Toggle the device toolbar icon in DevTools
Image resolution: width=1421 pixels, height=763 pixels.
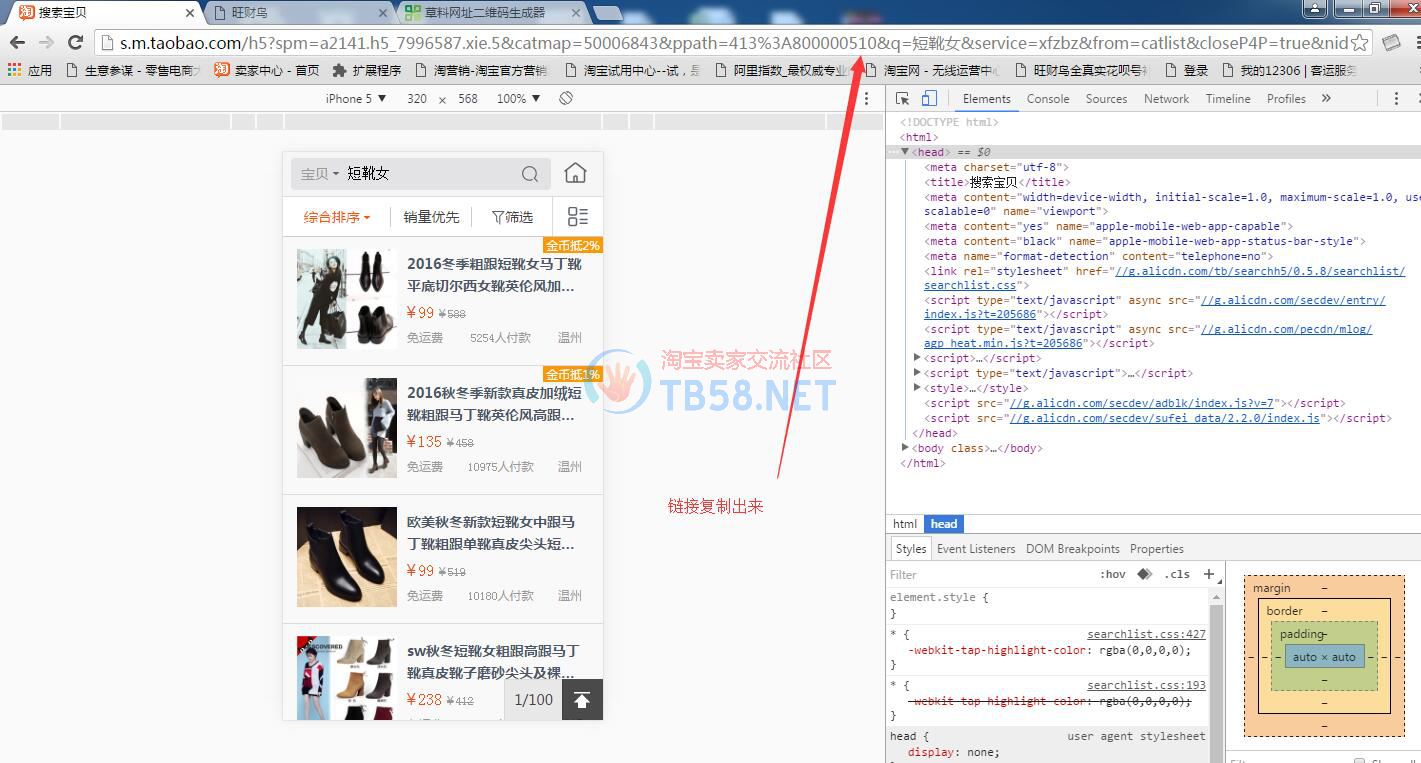[x=929, y=98]
